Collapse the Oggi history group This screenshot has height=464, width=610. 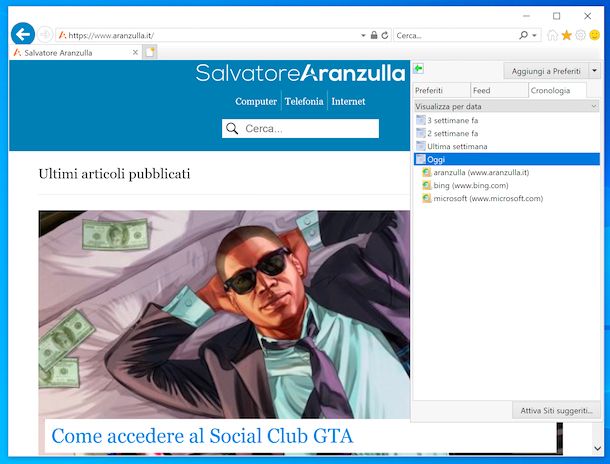507,159
